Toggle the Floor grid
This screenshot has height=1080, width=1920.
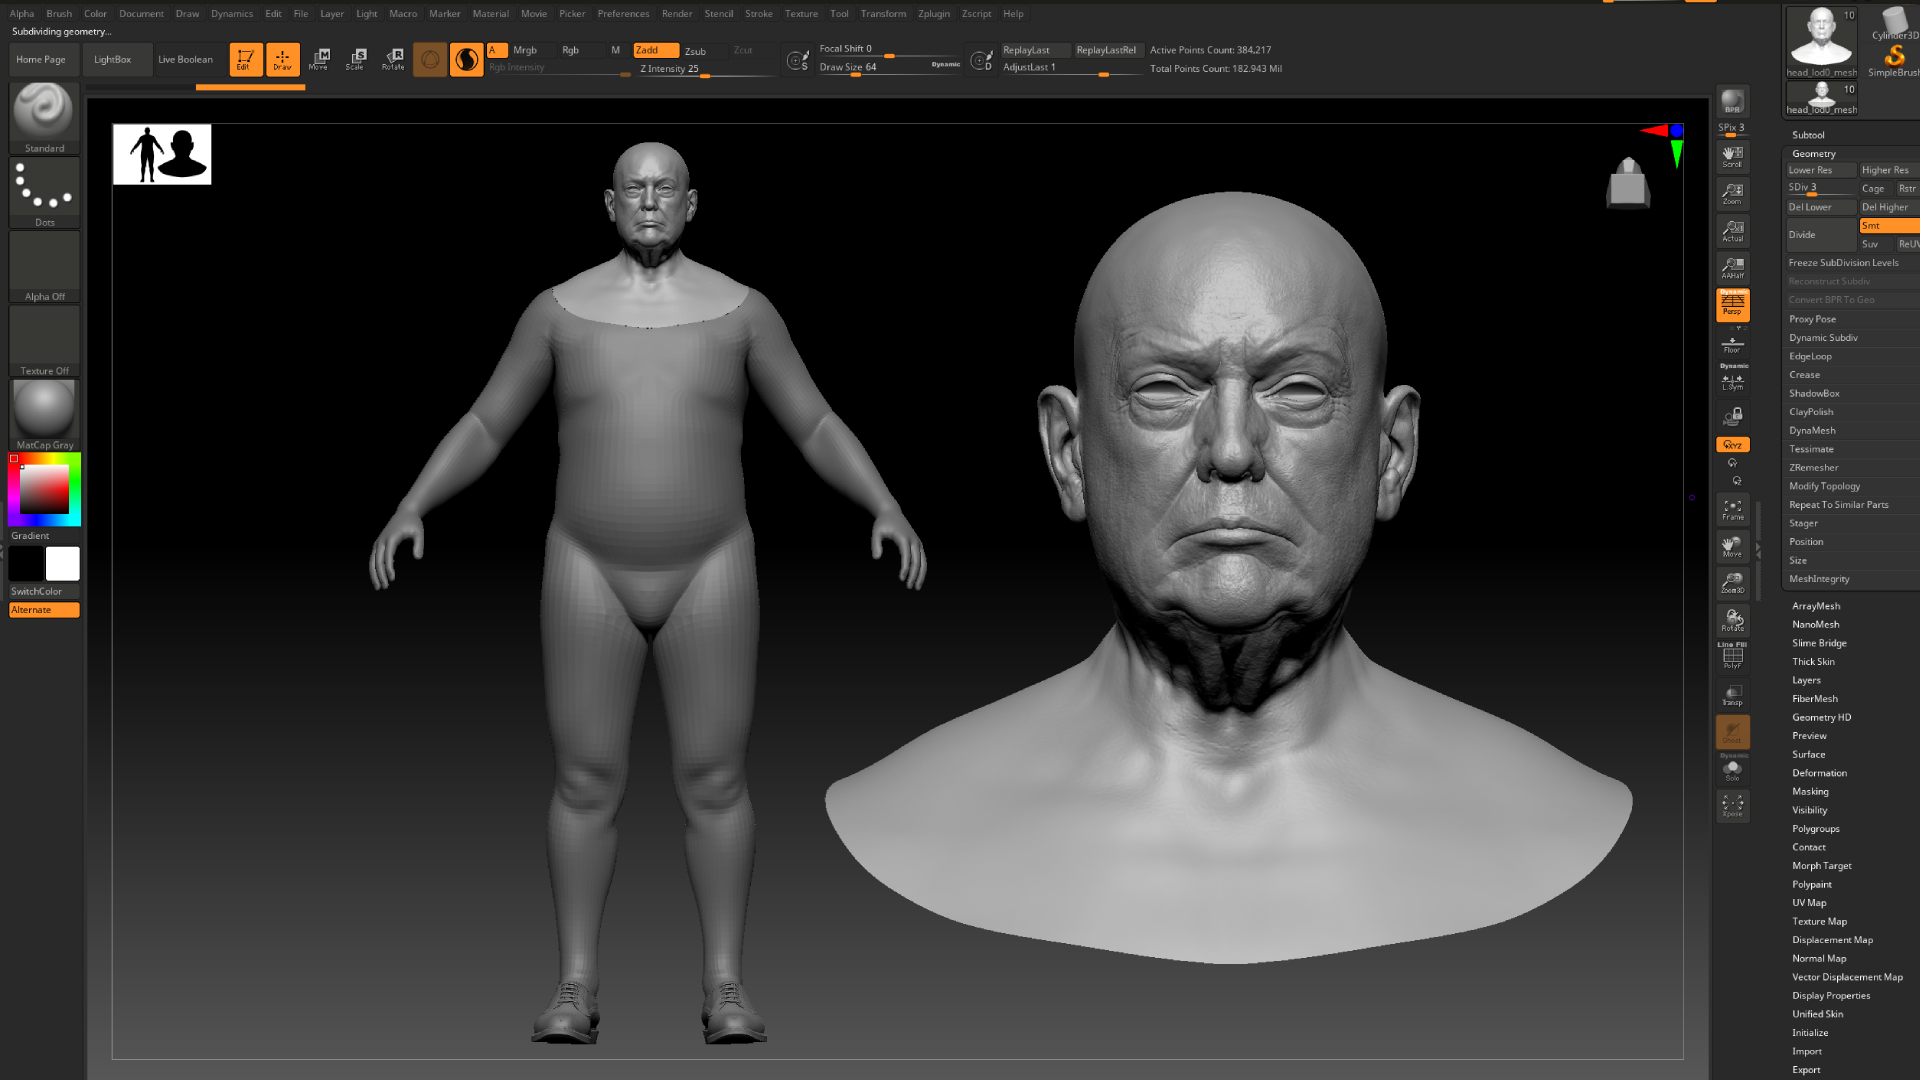[x=1732, y=345]
